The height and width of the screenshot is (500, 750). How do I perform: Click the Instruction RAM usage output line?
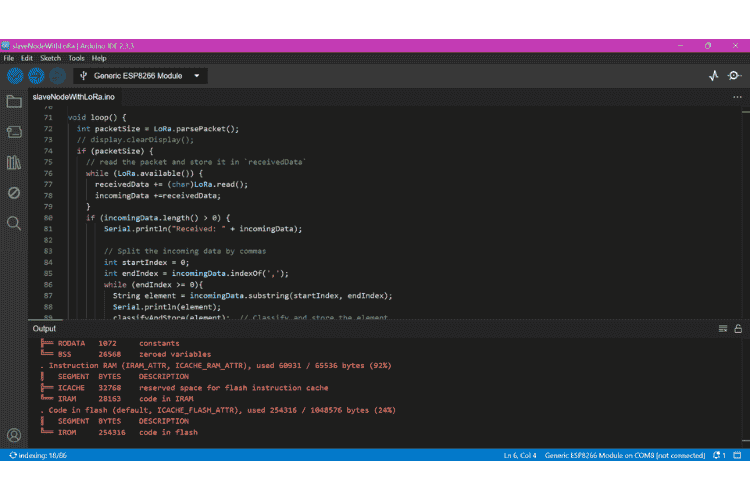tap(216, 366)
